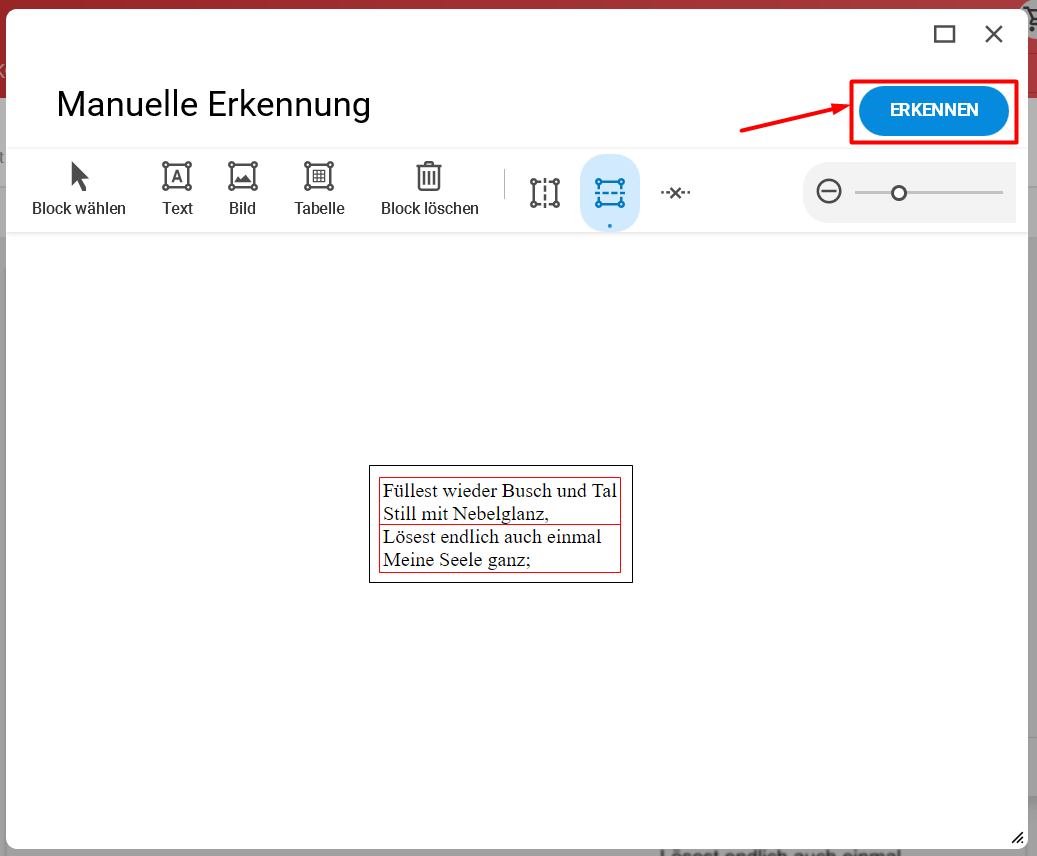Close the Manuelle Erkennung dialog
The image size is (1037, 856).
pyautogui.click(x=993, y=34)
